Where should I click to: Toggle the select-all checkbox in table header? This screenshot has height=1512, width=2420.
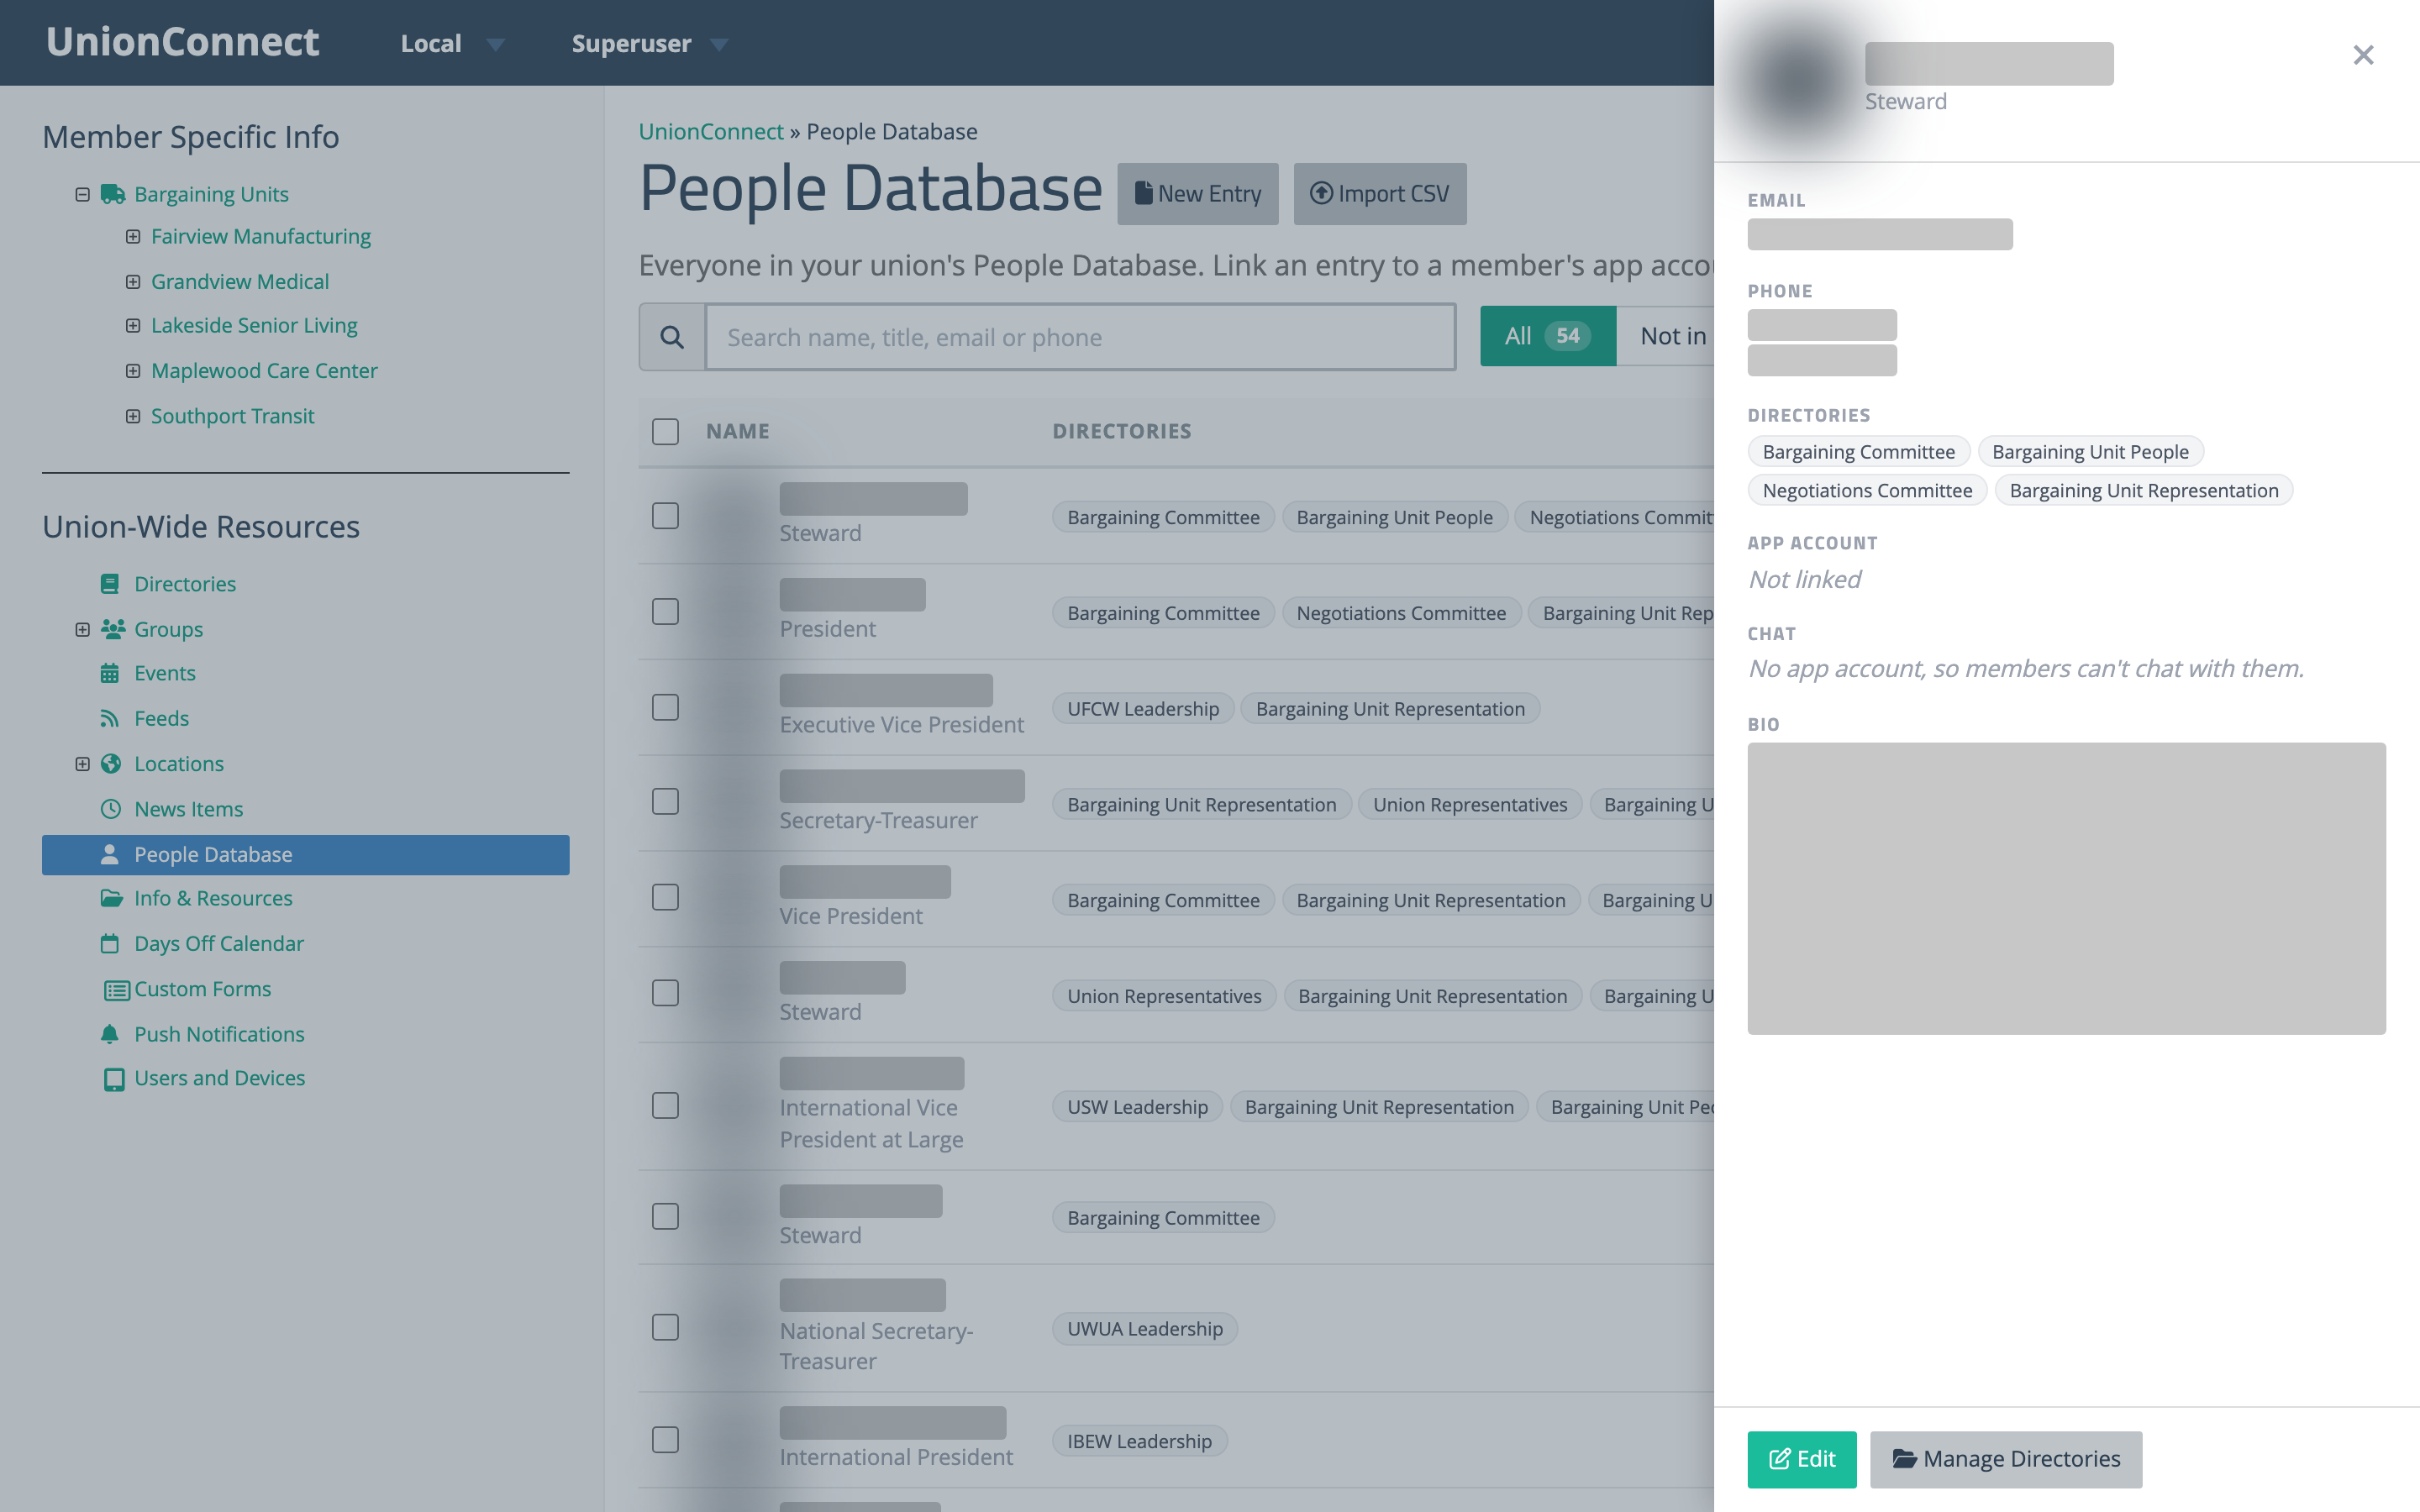pyautogui.click(x=665, y=432)
